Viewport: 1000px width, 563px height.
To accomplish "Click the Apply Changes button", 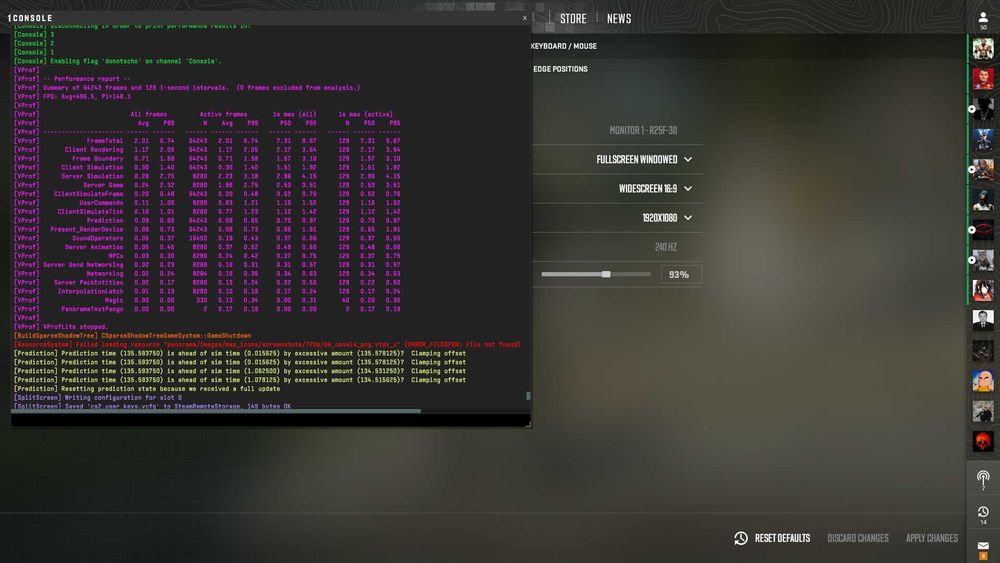I will click(x=932, y=538).
